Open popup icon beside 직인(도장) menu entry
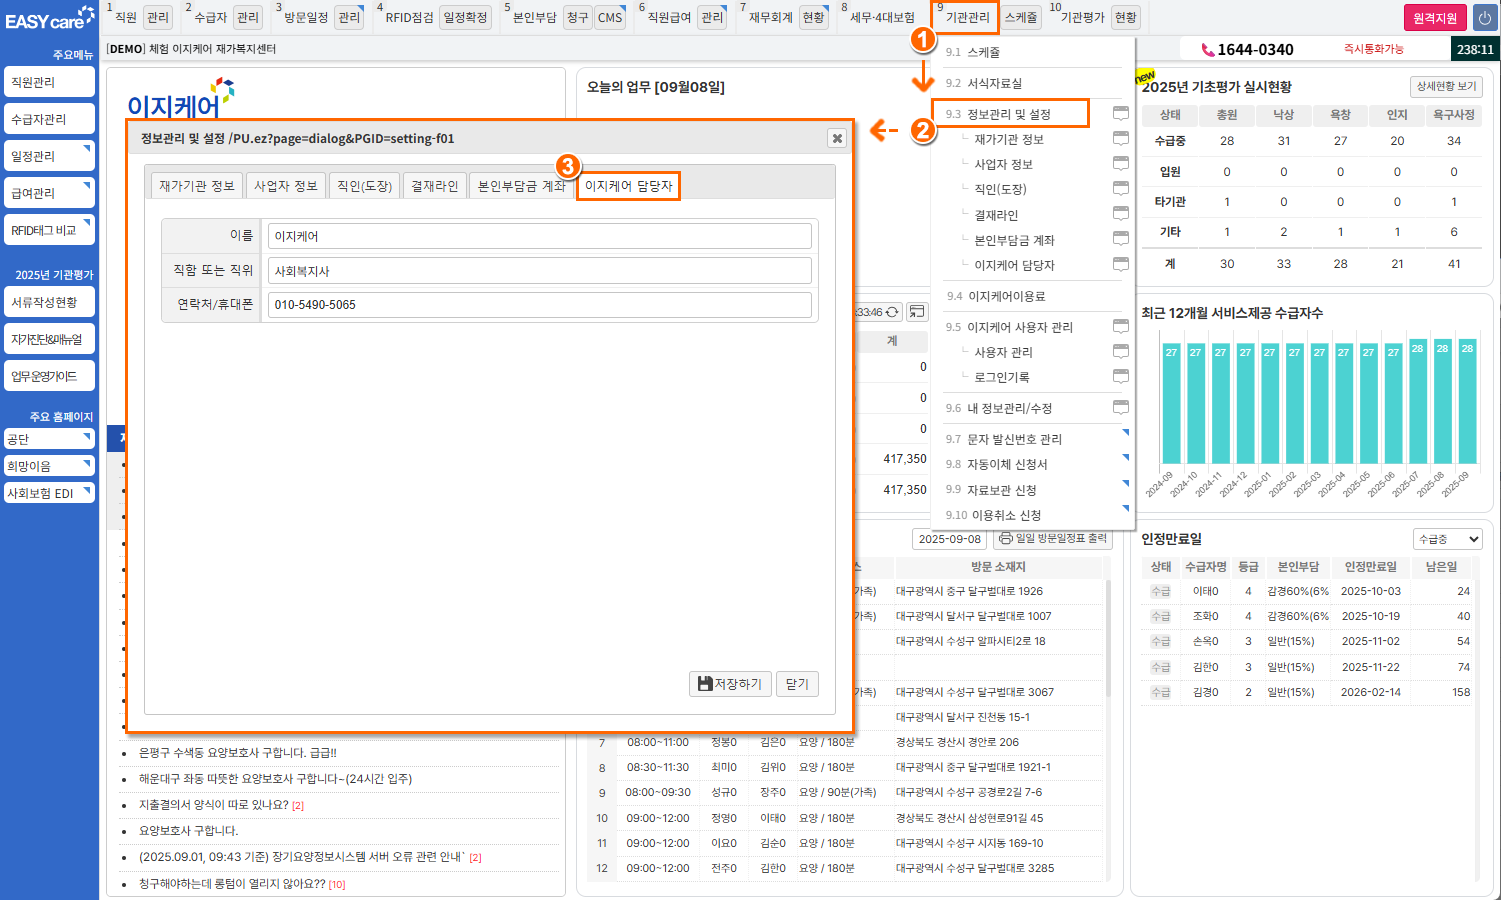Screen dimensions: 1501x900 (1121, 188)
